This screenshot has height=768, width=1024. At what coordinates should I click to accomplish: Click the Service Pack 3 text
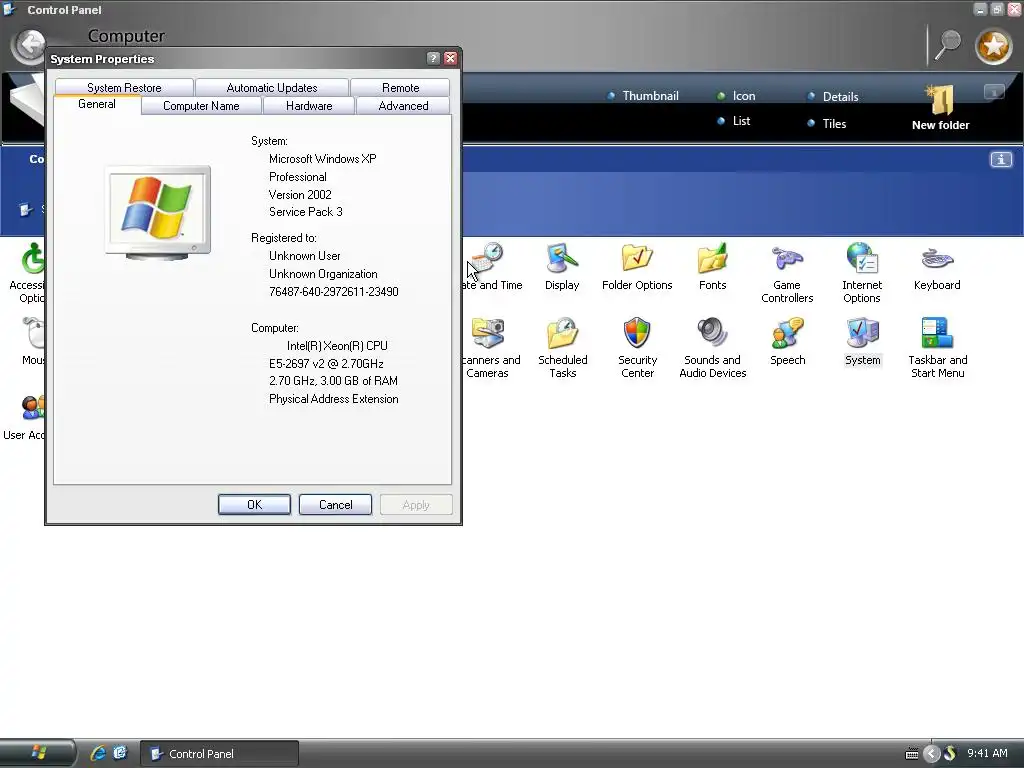pyautogui.click(x=306, y=212)
